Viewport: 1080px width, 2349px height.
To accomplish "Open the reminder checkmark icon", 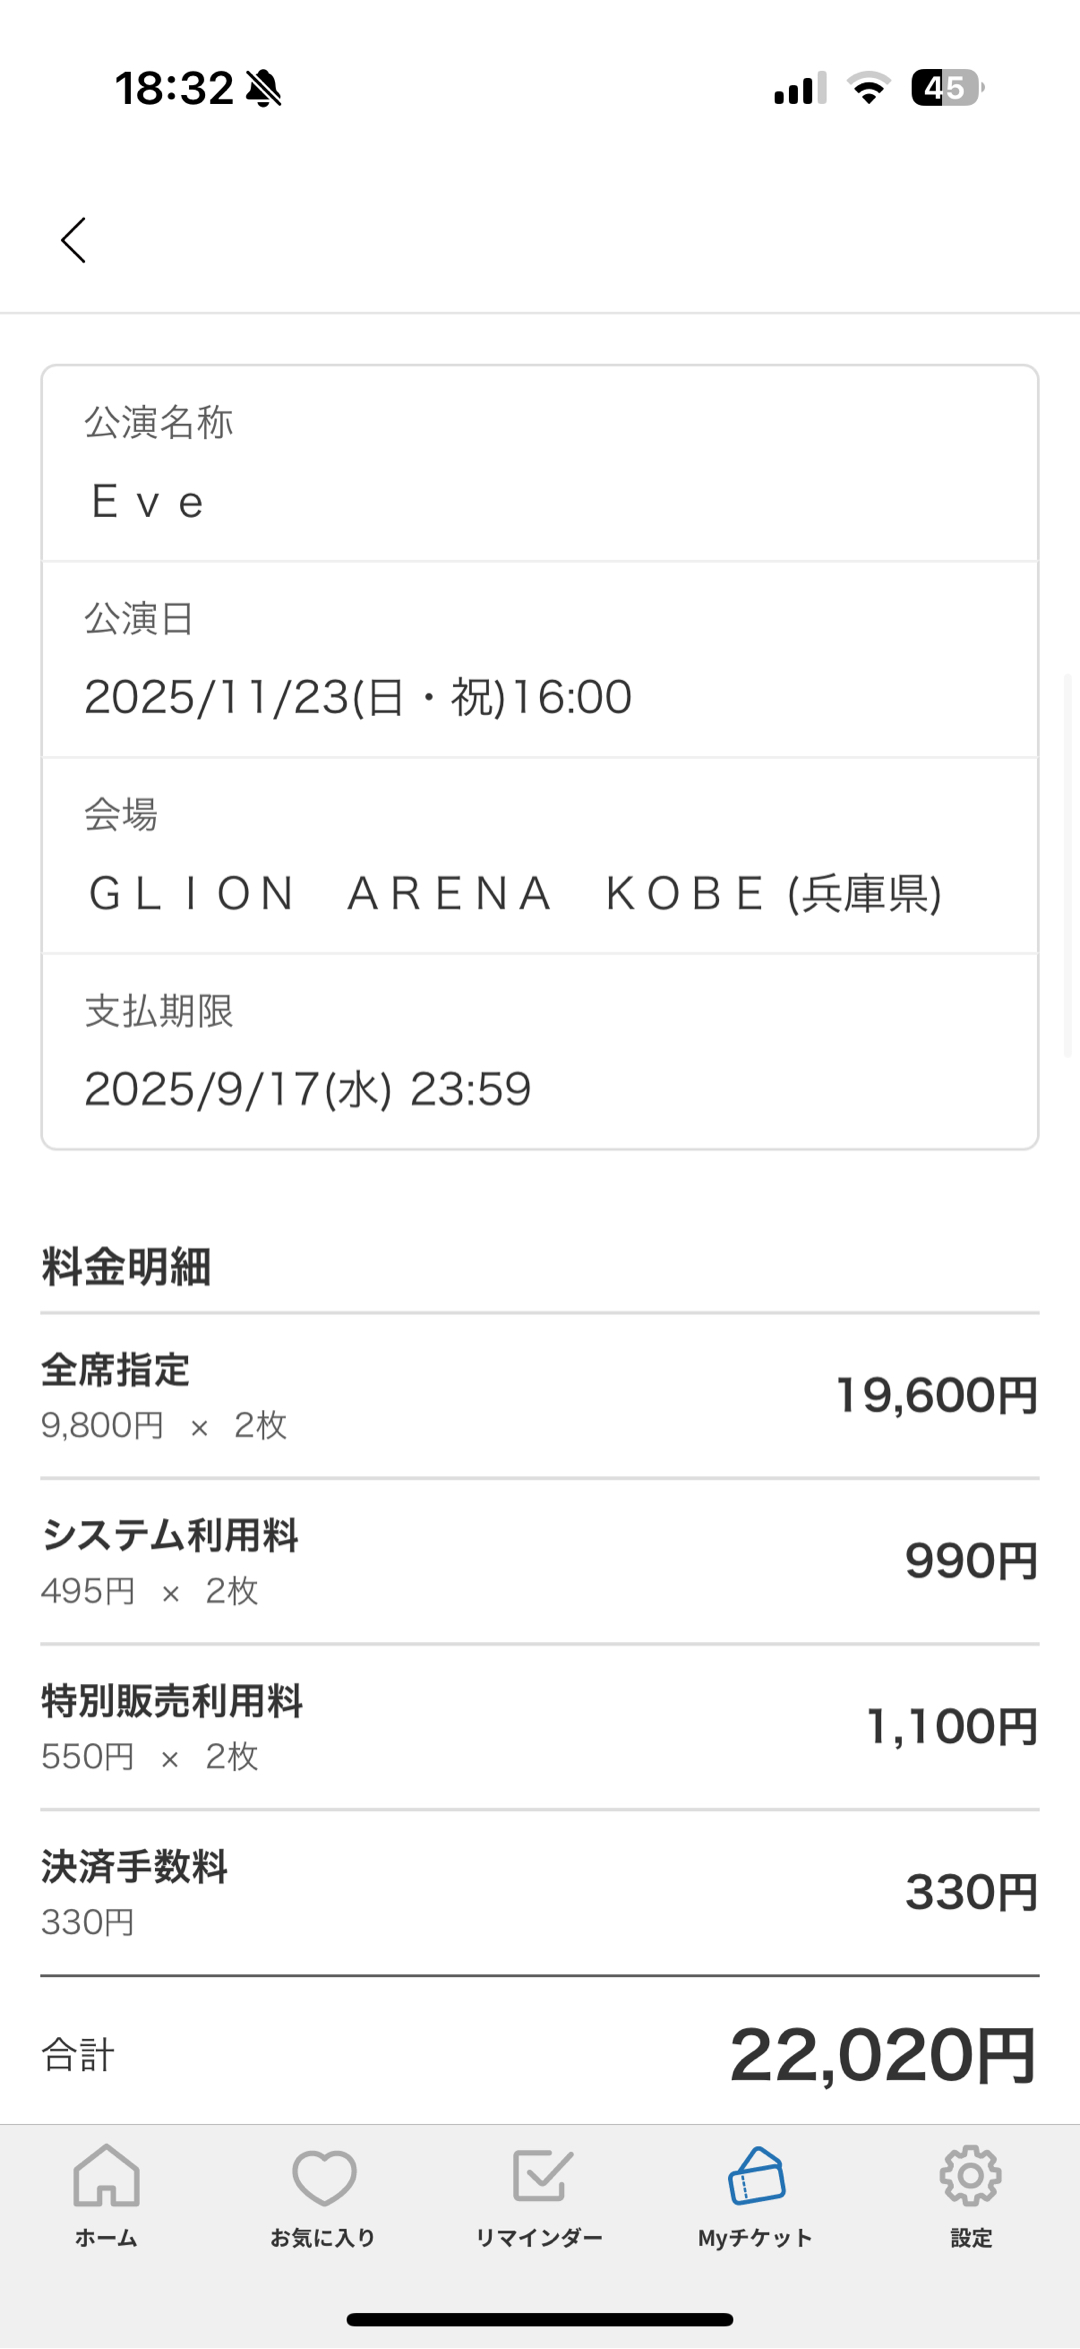I will click(541, 2176).
